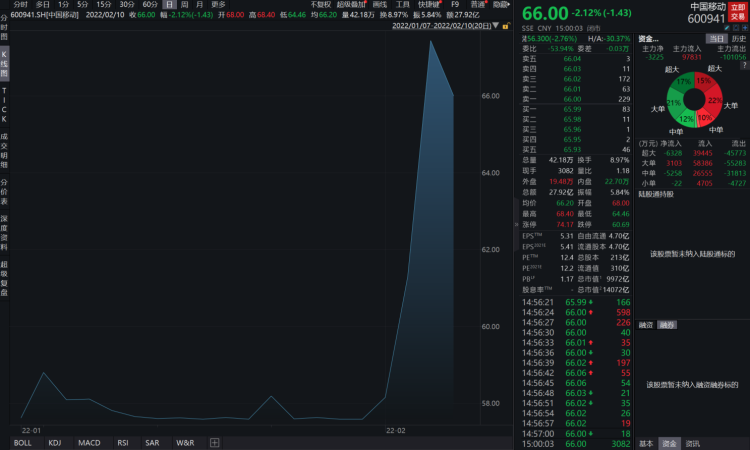Expand the 资金... panel title
This screenshot has height=450, width=750.
pyautogui.click(x=649, y=39)
